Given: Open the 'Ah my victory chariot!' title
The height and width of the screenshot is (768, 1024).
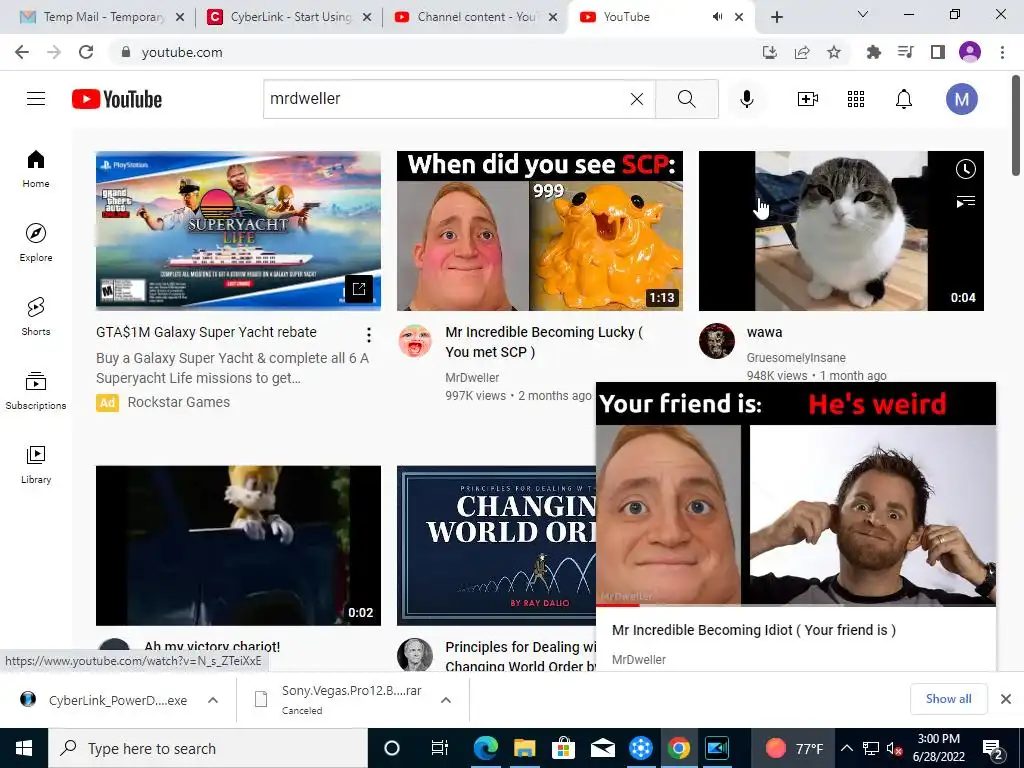Looking at the screenshot, I should 212,647.
